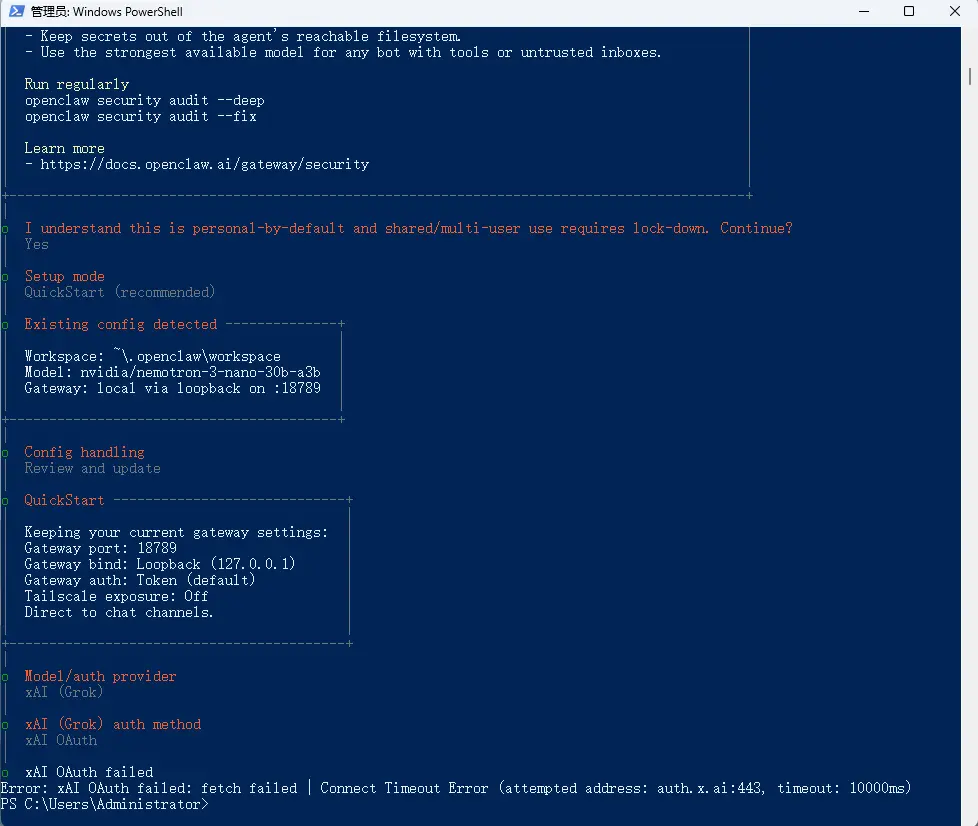This screenshot has height=826, width=978.
Task: Click the "Yes" answer text
Action: 36,245
